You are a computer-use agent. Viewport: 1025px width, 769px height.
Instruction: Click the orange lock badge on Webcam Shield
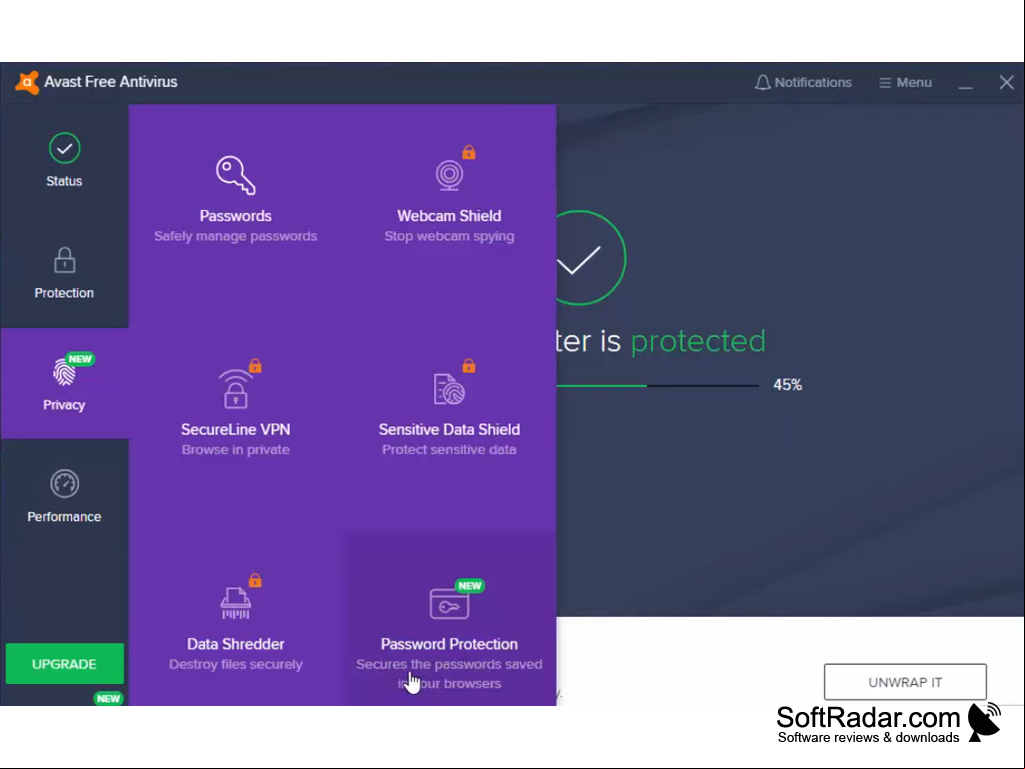pos(469,152)
